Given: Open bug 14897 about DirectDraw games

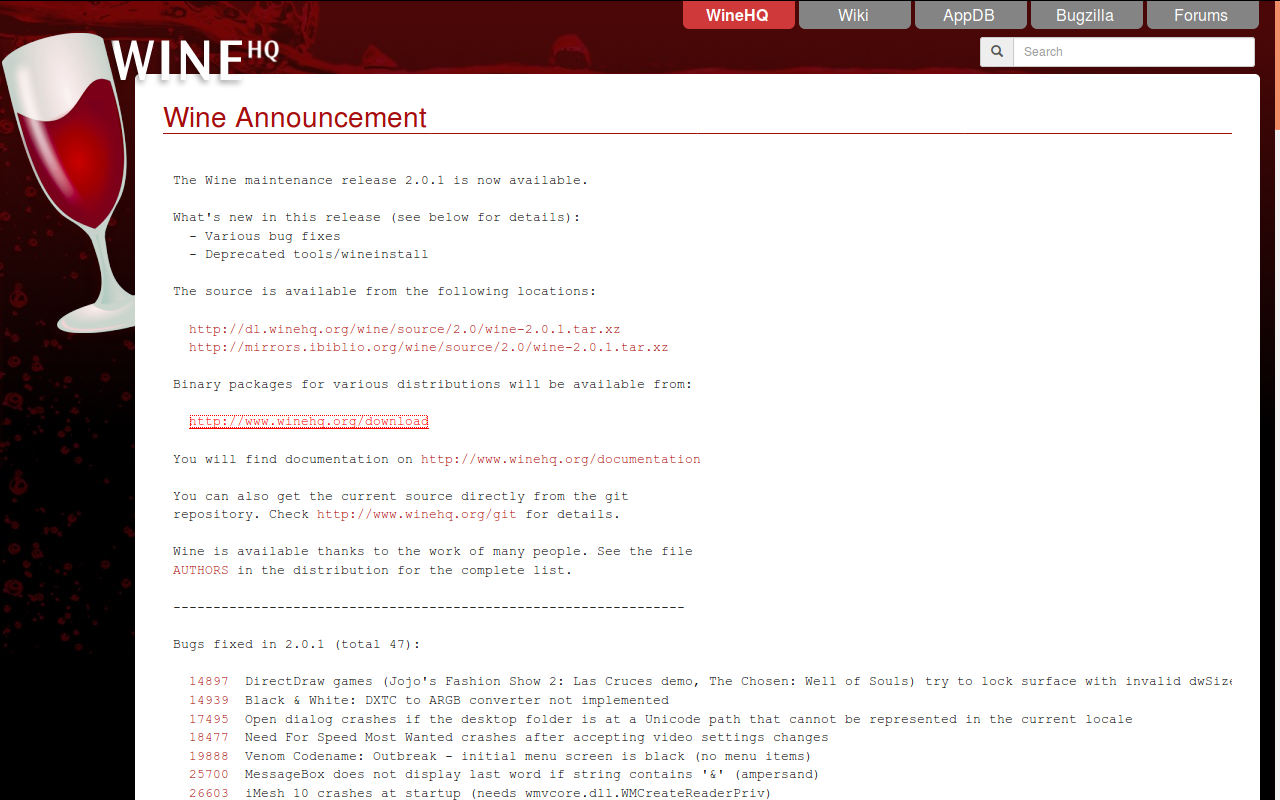Looking at the screenshot, I should 208,681.
